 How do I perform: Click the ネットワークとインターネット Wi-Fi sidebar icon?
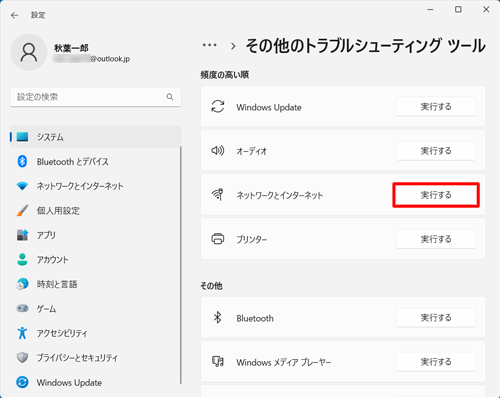(22, 186)
